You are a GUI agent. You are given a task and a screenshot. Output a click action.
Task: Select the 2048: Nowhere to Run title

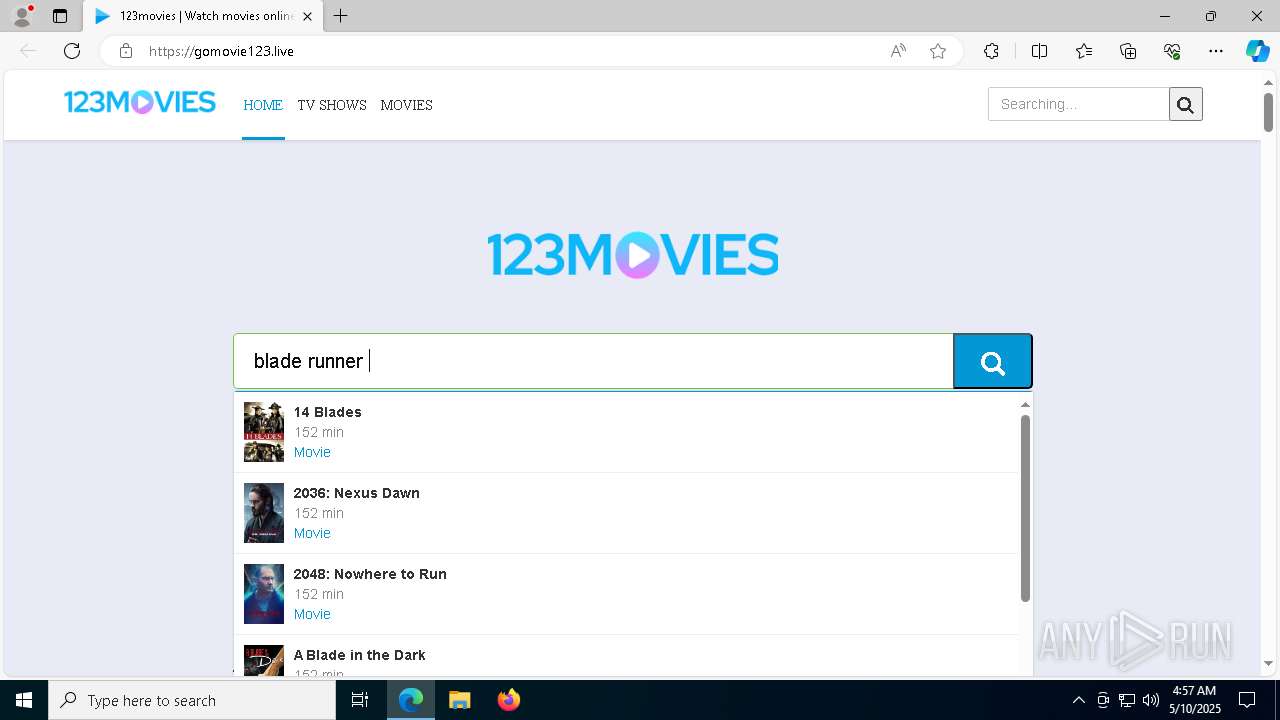[x=370, y=574]
